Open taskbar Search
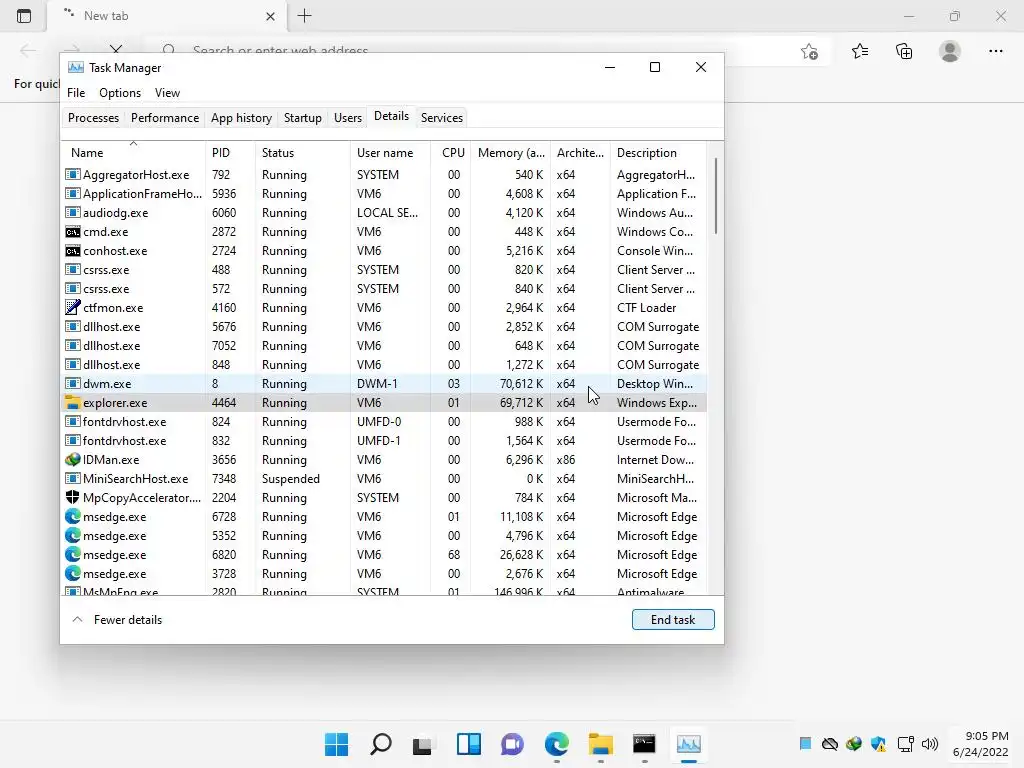Viewport: 1024px width, 768px height. [x=381, y=744]
